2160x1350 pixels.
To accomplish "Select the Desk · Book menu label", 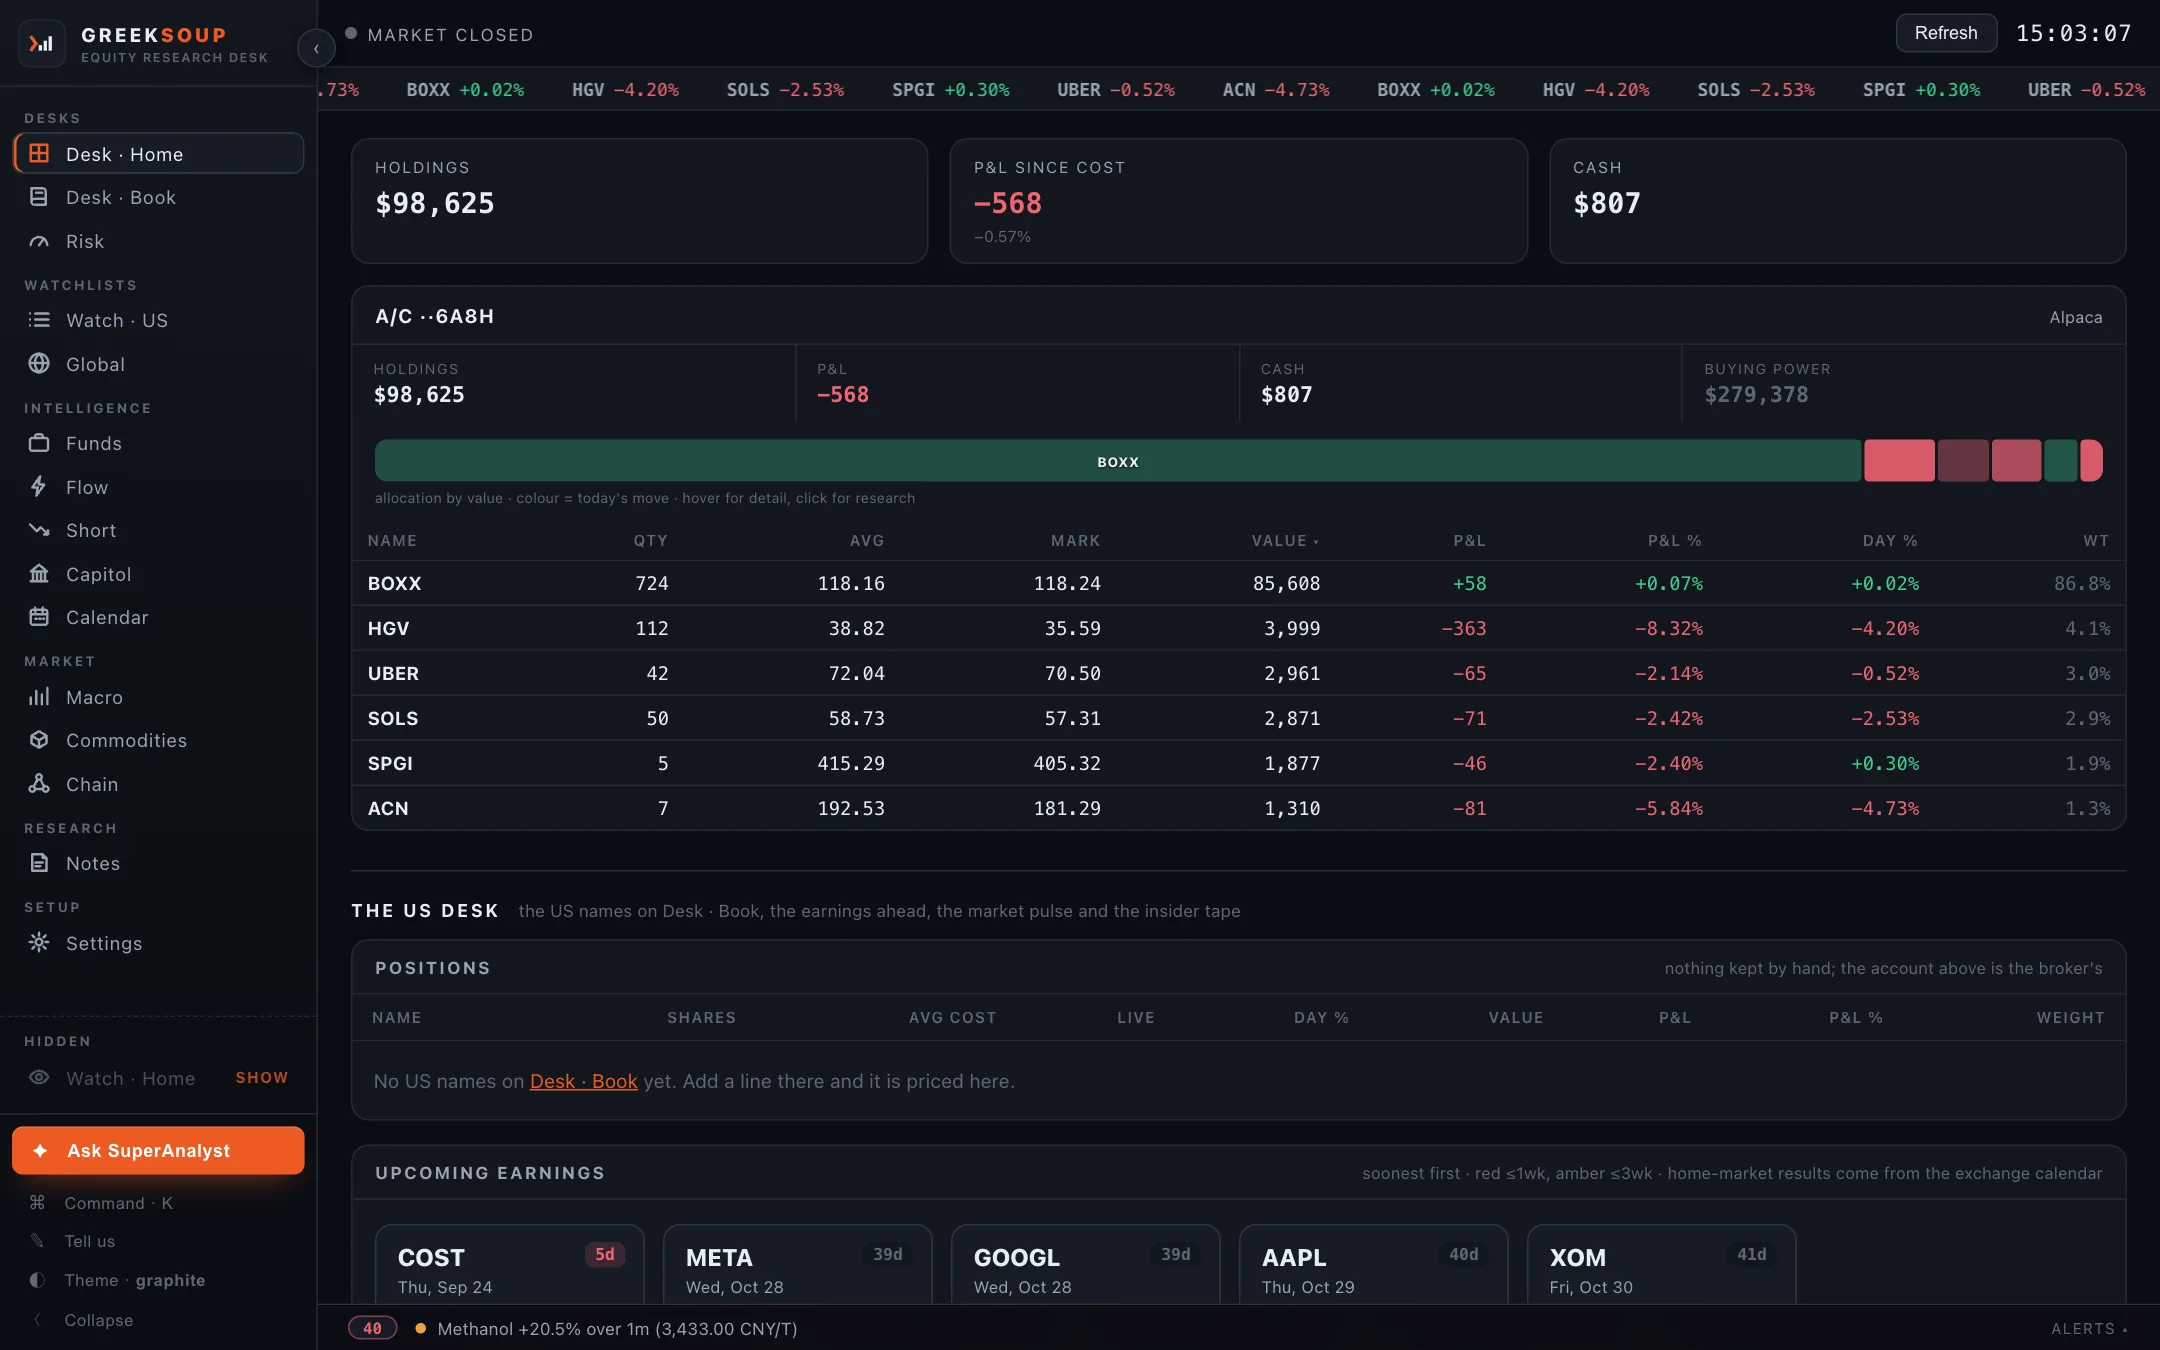I will [x=121, y=198].
